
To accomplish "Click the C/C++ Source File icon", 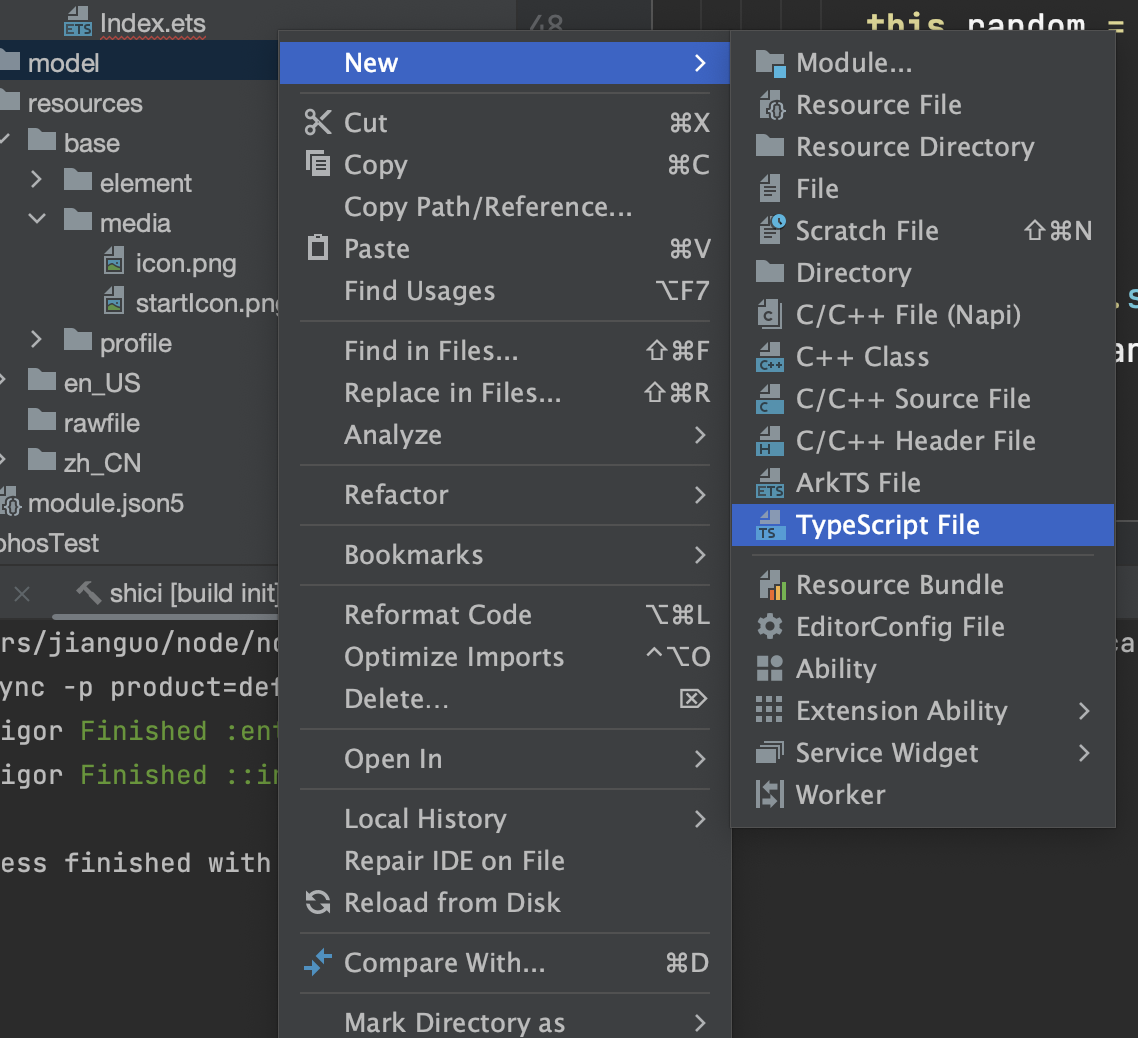I will pos(770,399).
